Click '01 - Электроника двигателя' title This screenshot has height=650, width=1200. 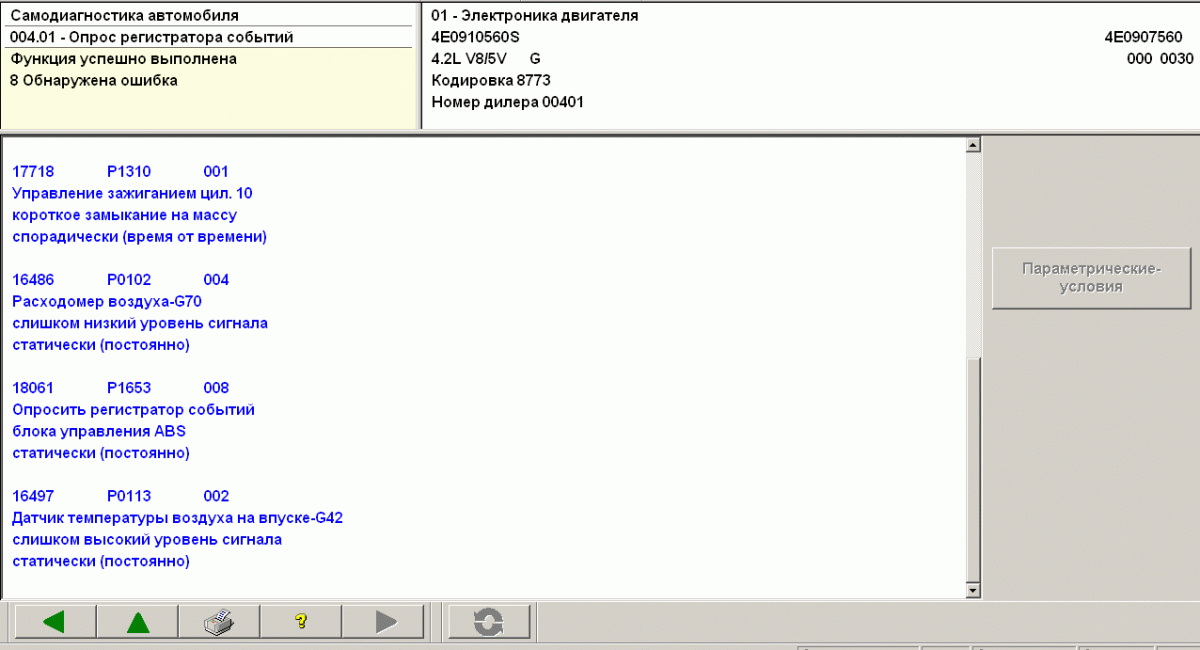(x=535, y=16)
